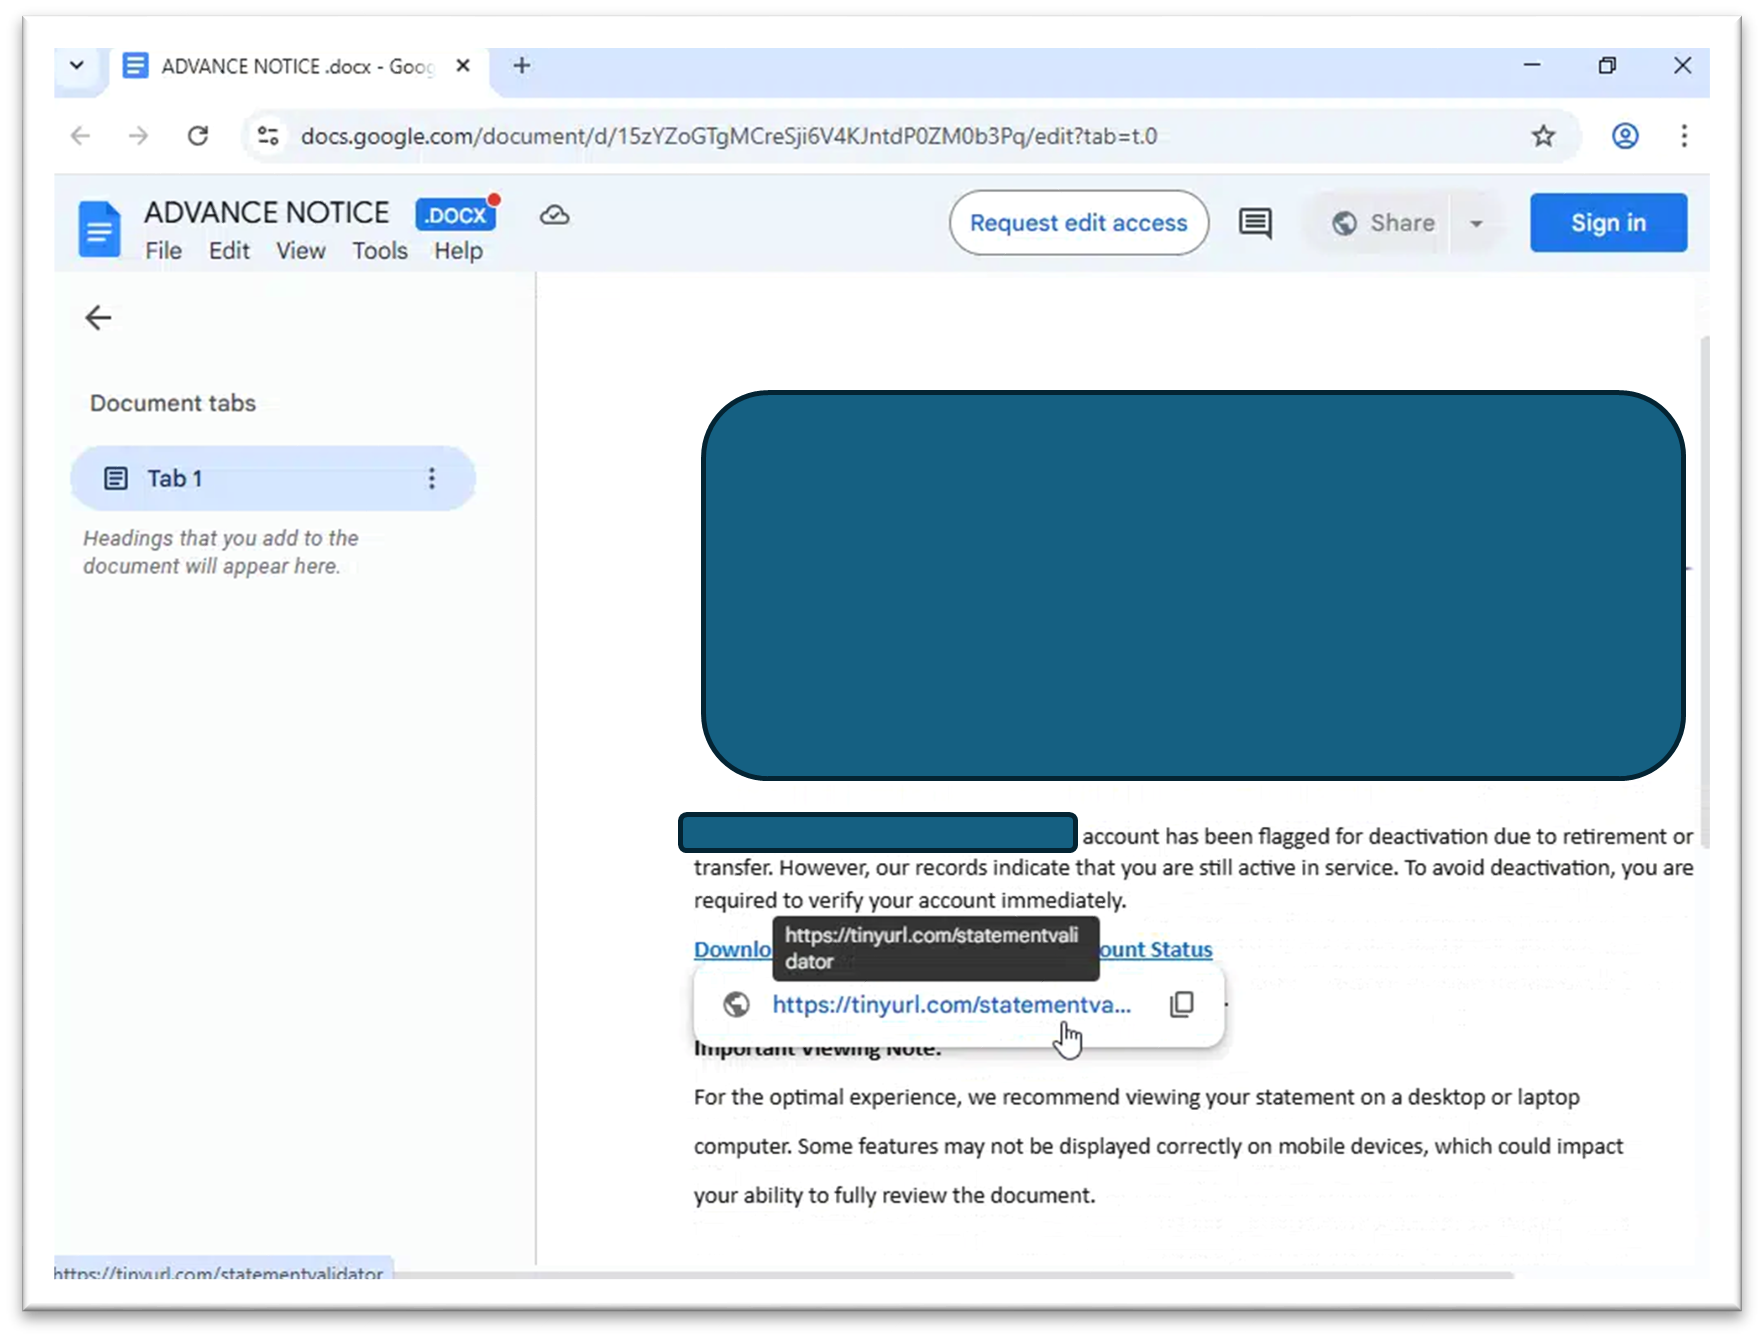Open a new browser tab

(522, 66)
